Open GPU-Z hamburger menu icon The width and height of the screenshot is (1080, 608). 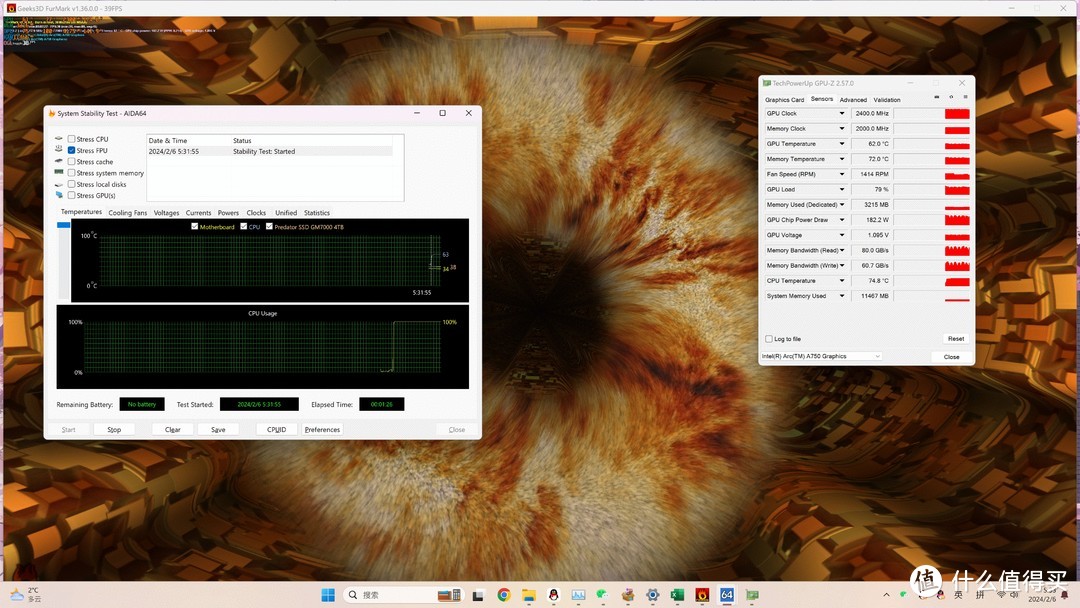coord(965,97)
